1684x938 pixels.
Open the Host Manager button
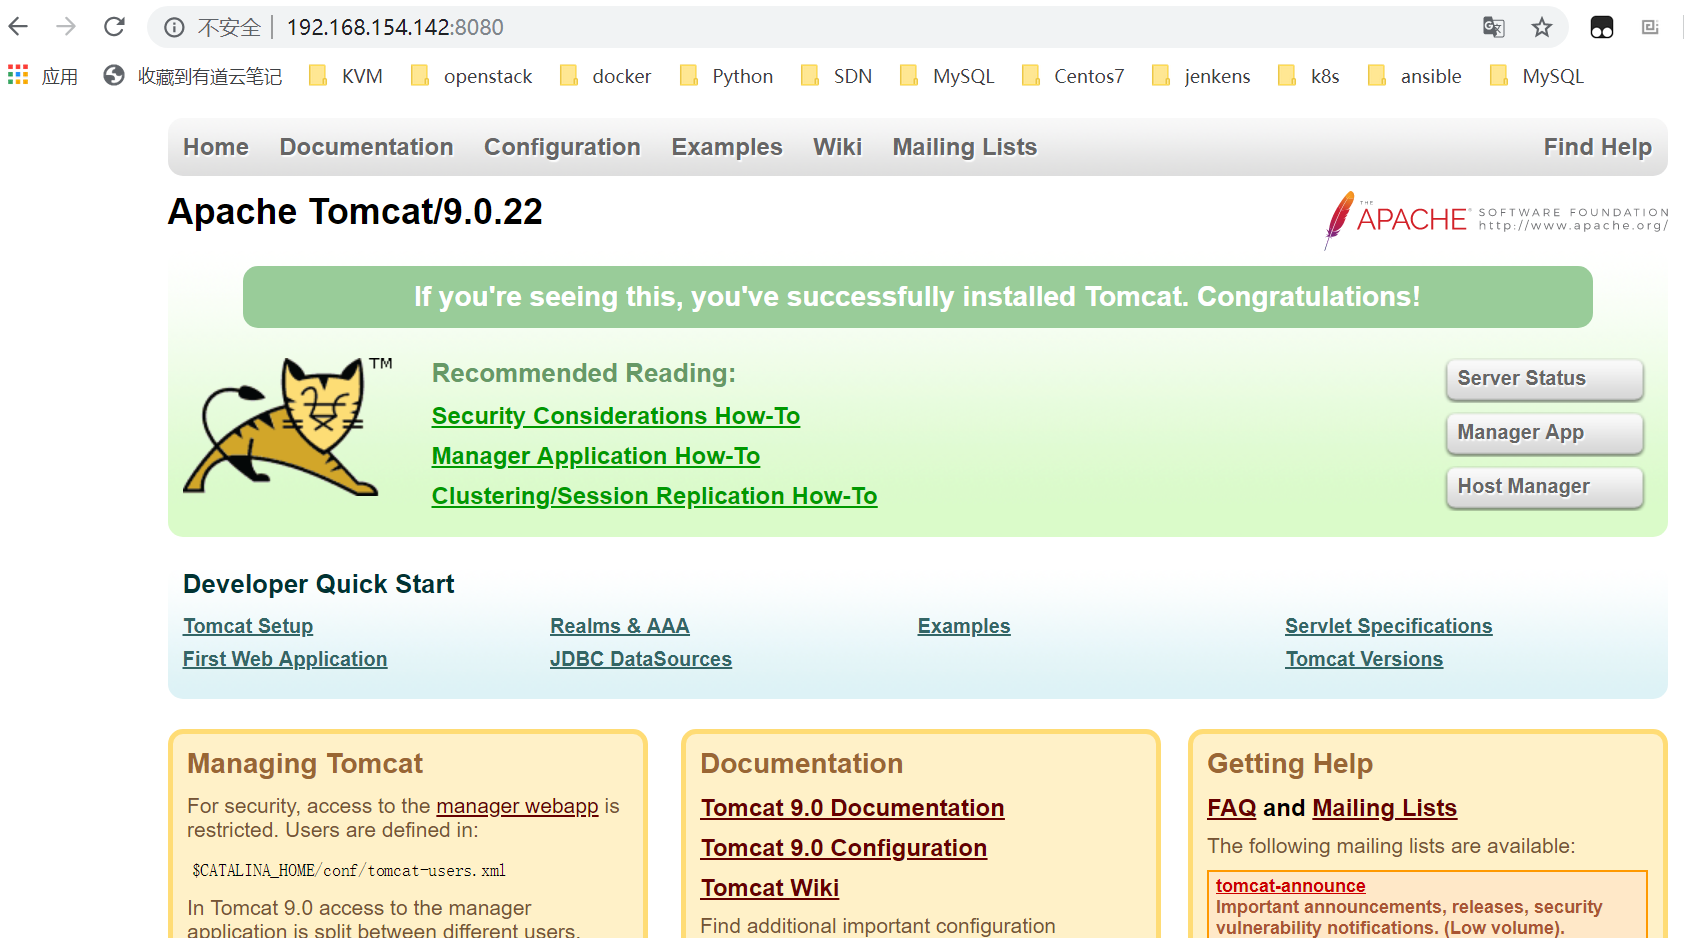[1545, 487]
